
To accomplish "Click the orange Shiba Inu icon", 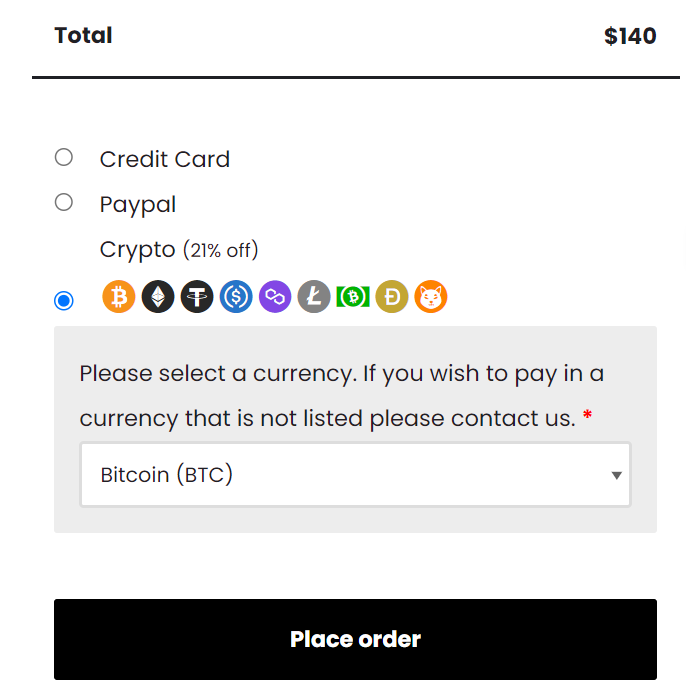I will coord(431,297).
